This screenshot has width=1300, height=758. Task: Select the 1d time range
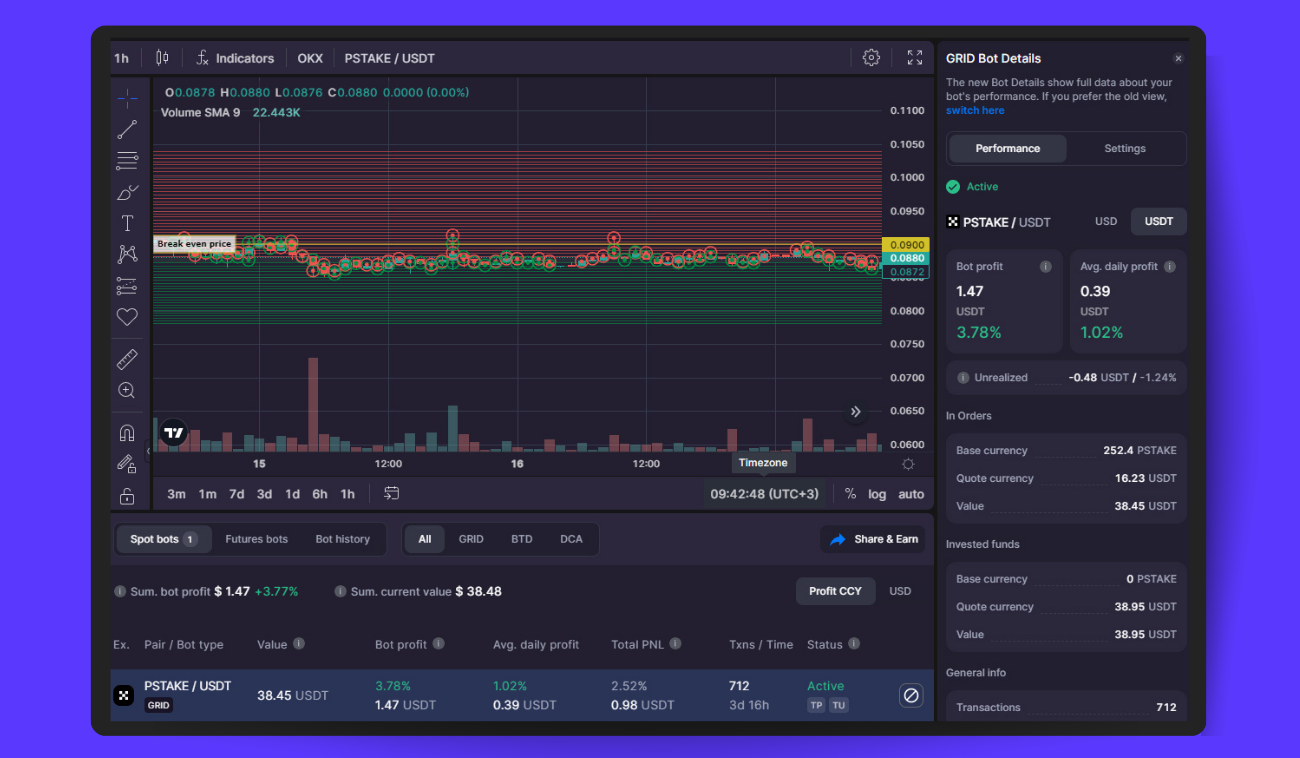292,494
